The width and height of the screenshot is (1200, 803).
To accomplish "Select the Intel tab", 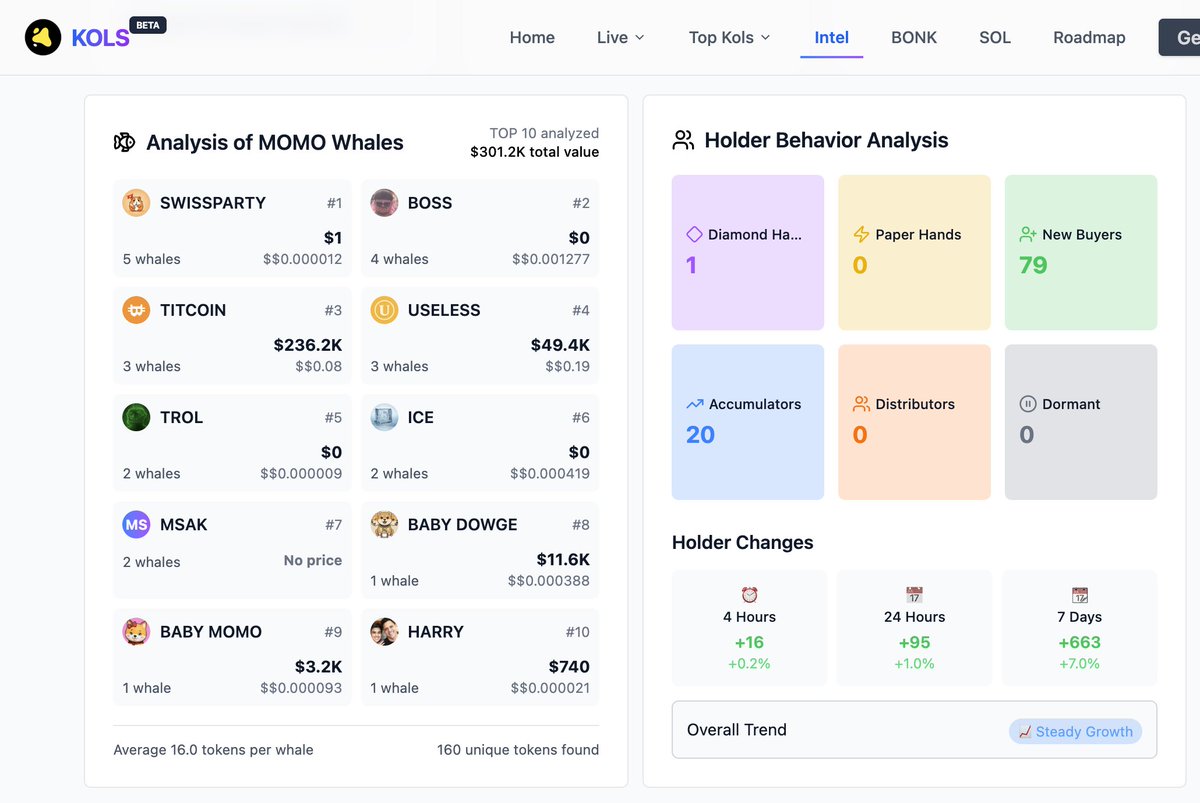I will pyautogui.click(x=831, y=37).
